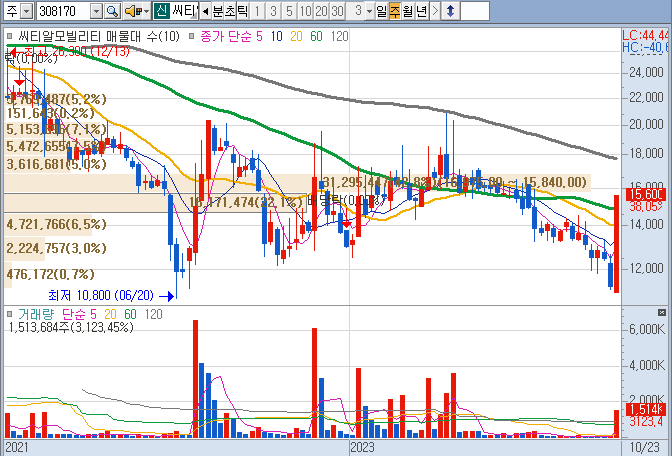Click the empty field beside up-down arrow
This screenshot has width=672, height=456.
point(474,11)
